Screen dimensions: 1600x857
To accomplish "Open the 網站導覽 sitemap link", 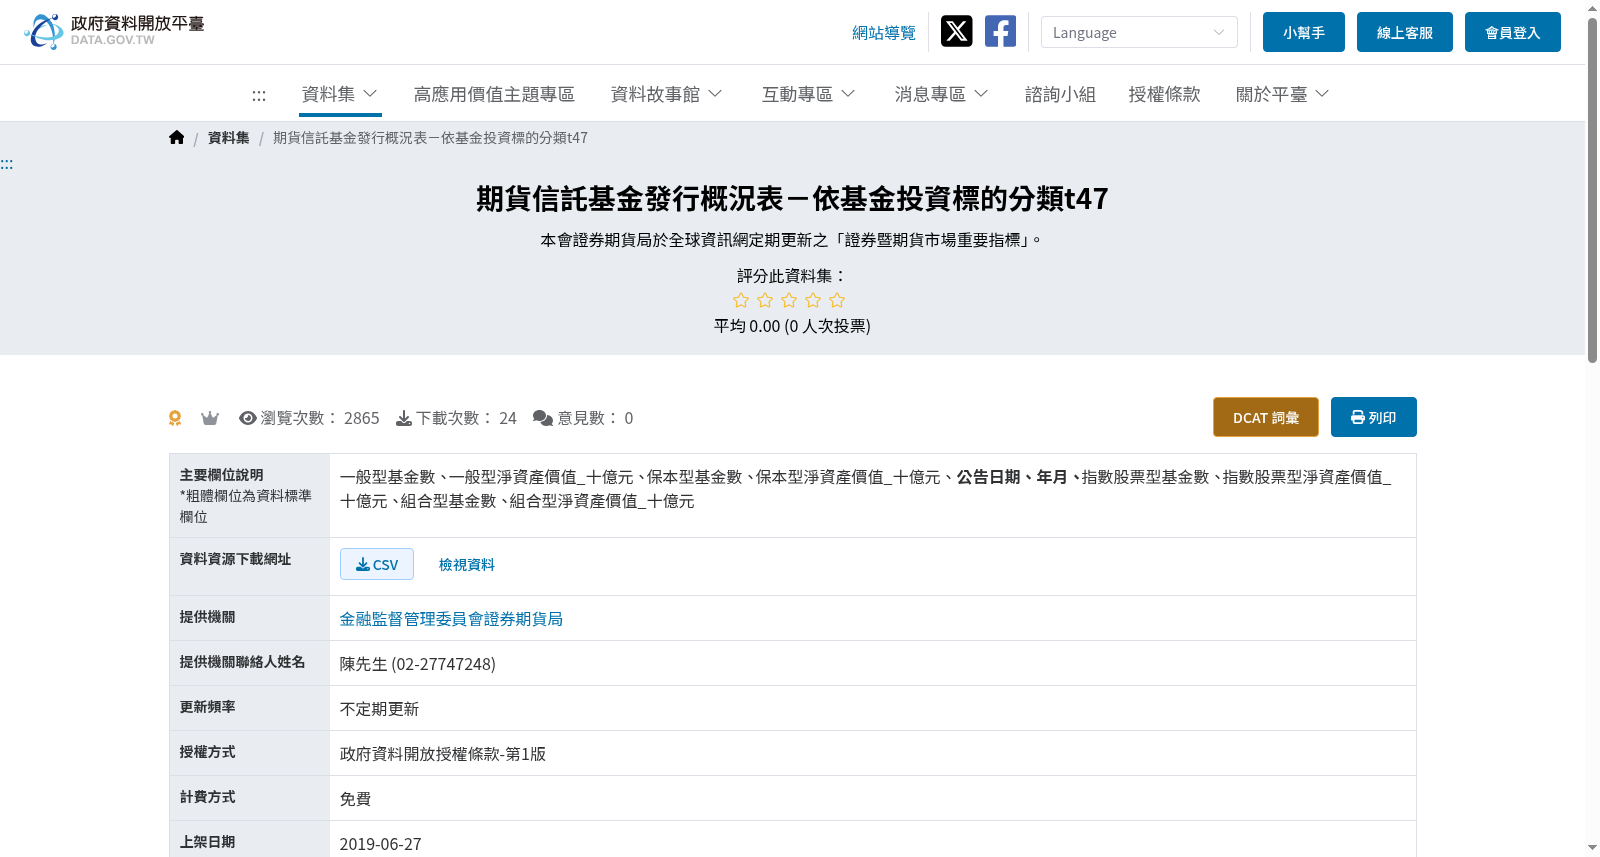I will click(x=884, y=33).
